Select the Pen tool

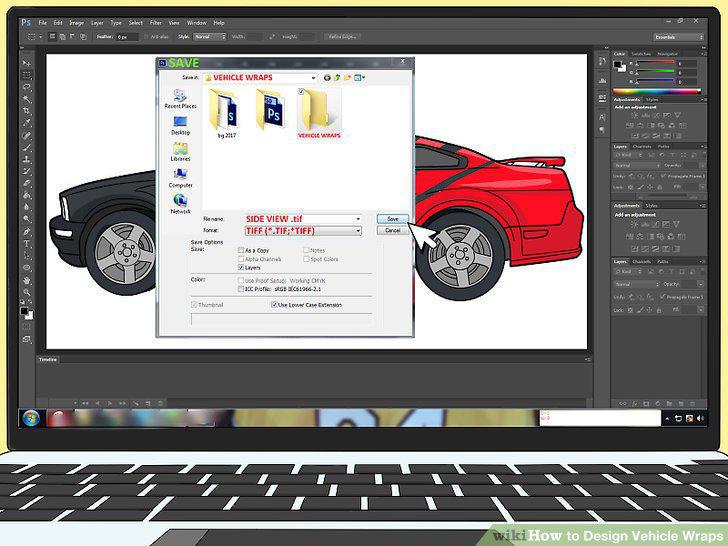coord(26,232)
